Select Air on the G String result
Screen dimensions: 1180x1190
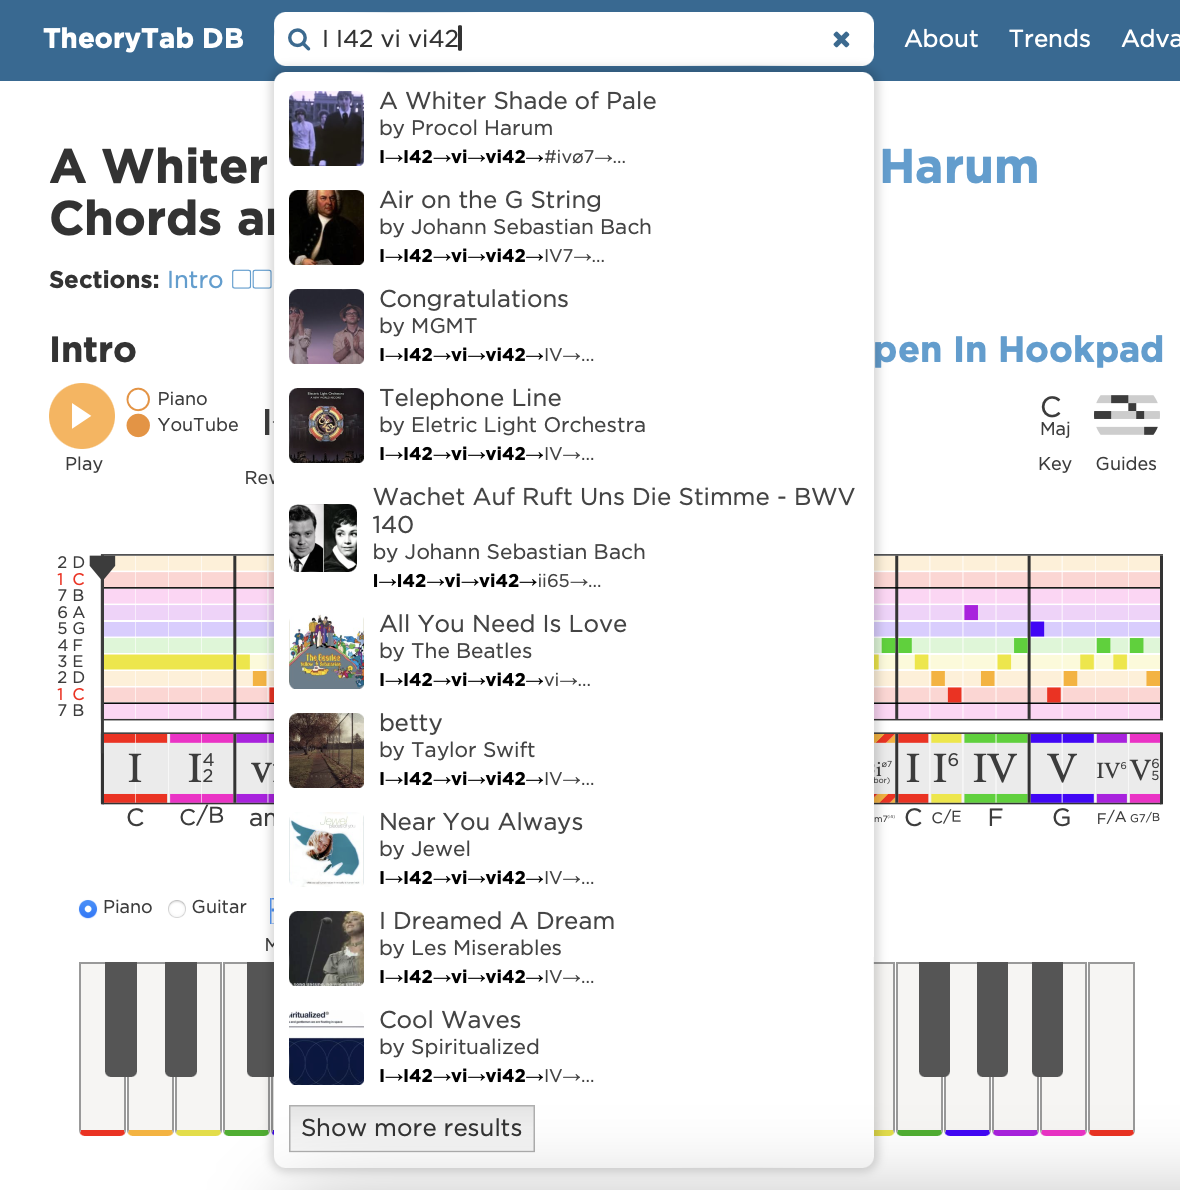pyautogui.click(x=573, y=227)
